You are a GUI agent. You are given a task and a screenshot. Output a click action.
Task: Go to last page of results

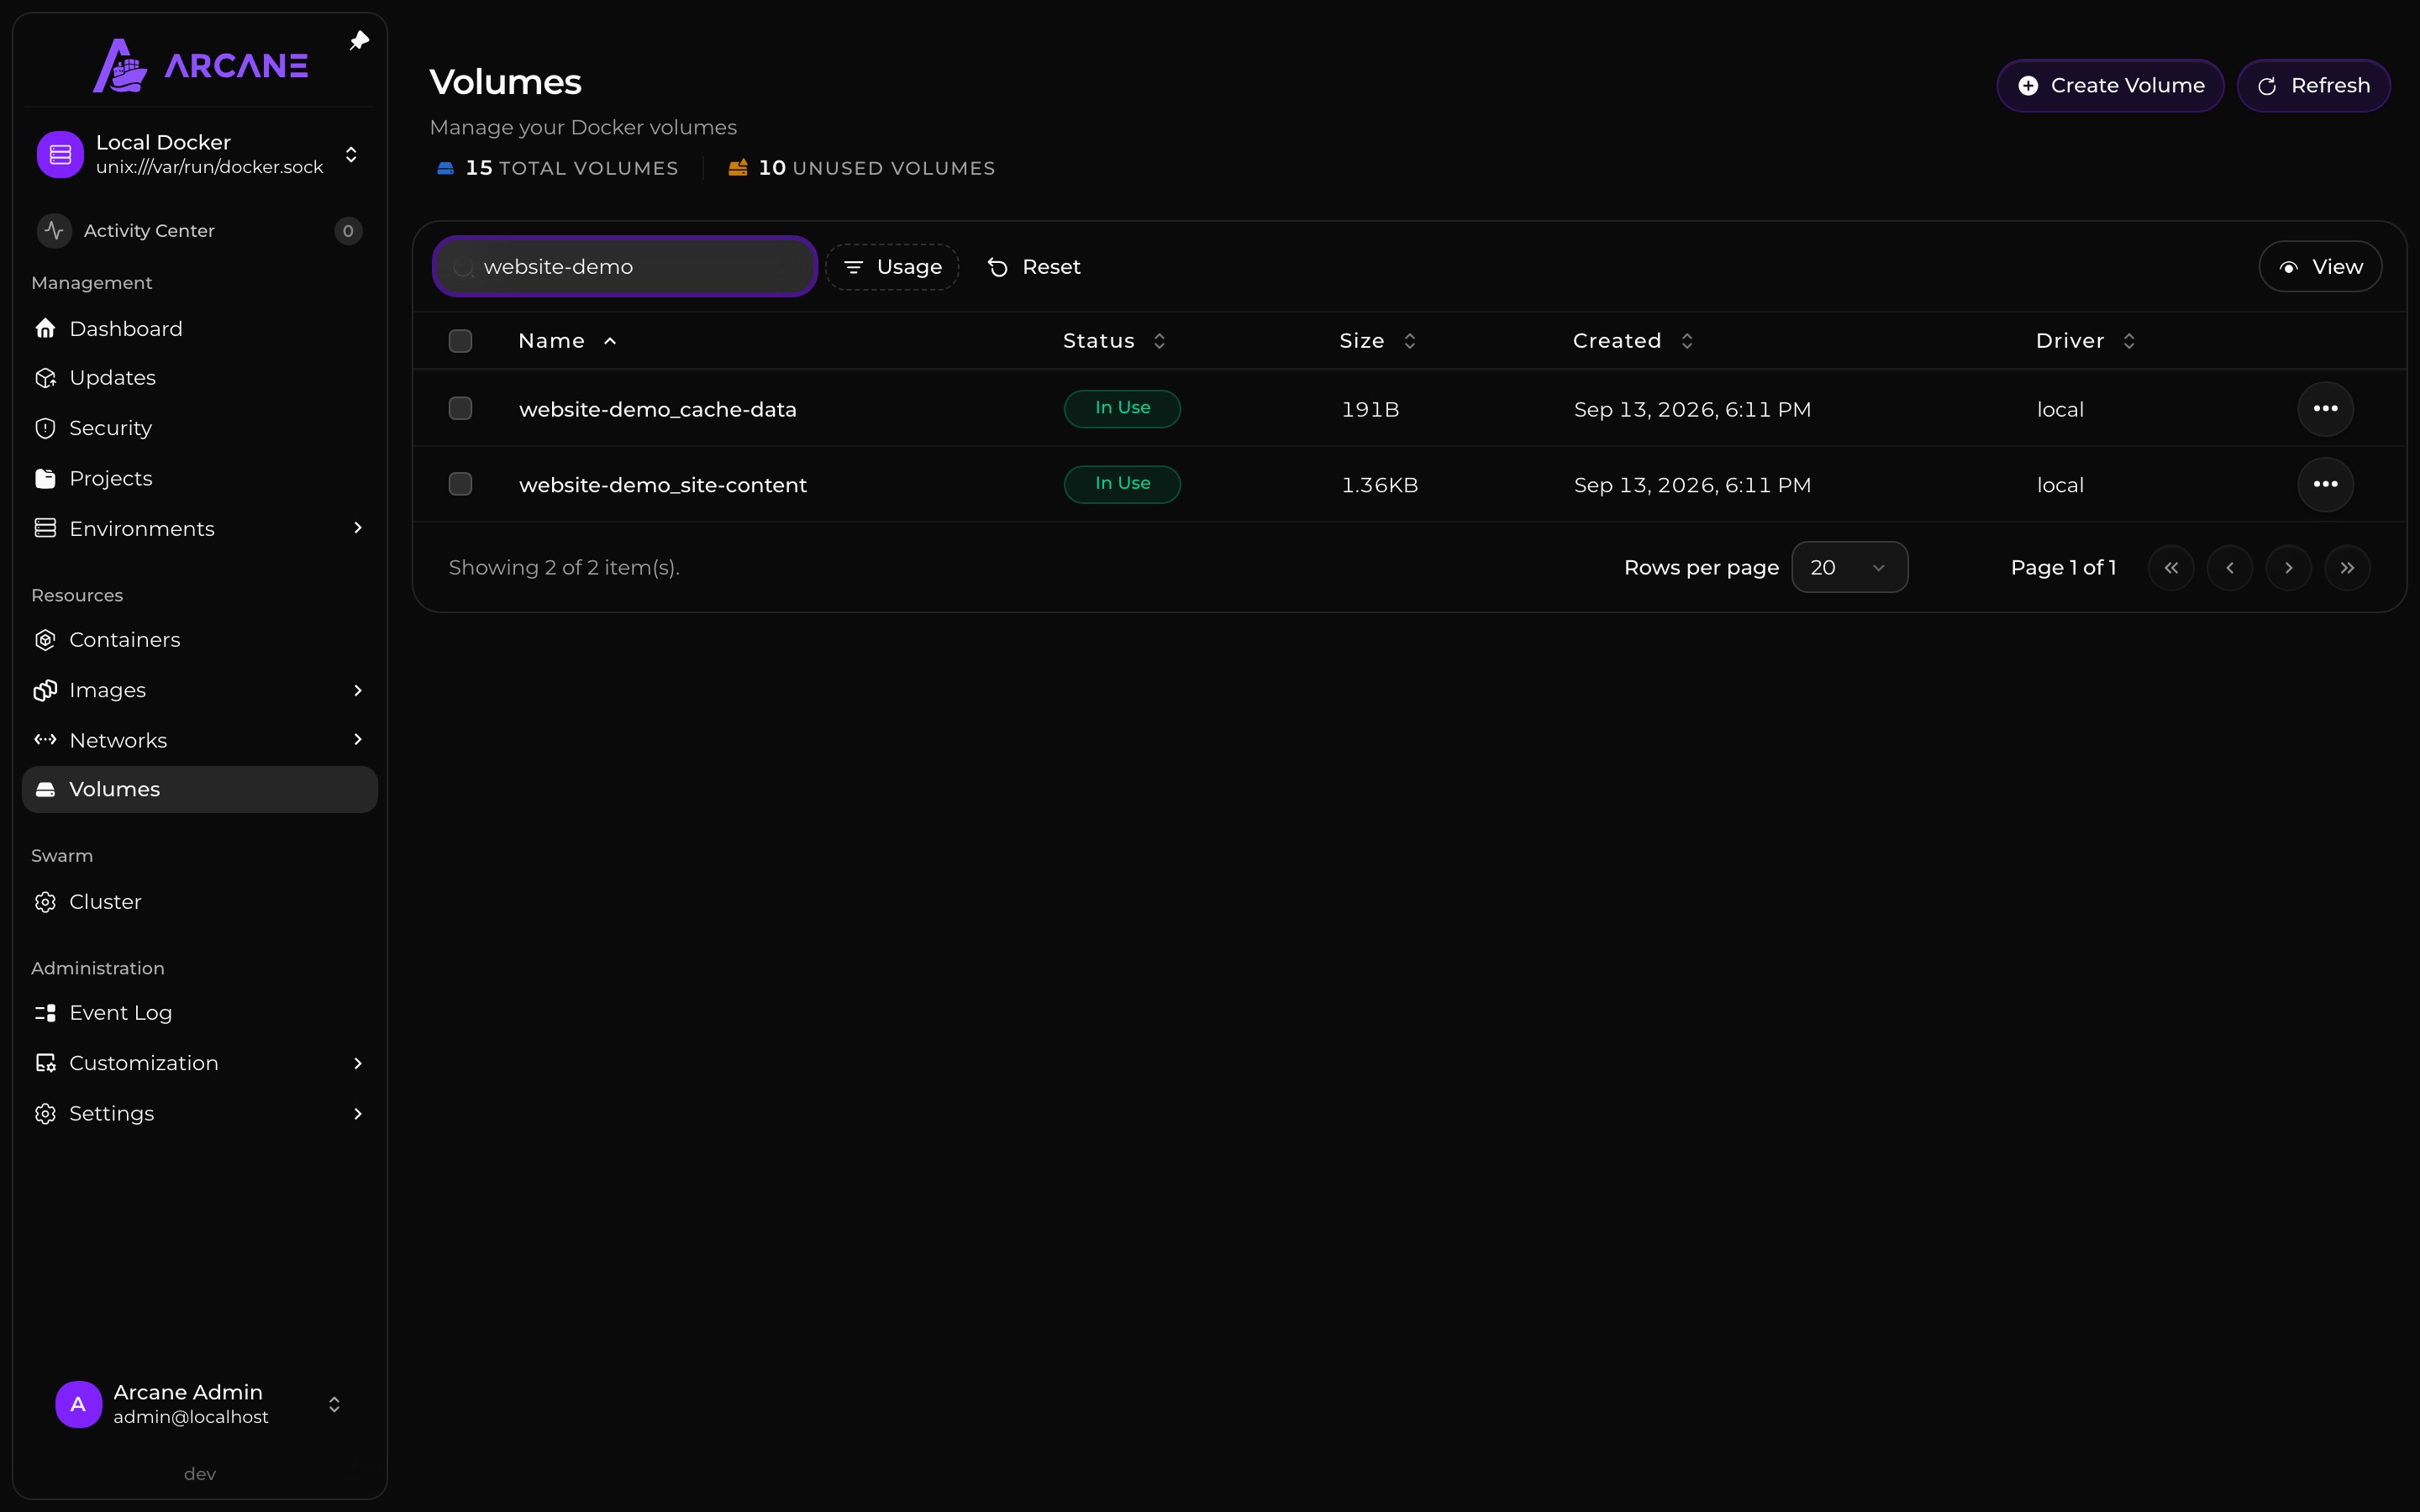click(x=2348, y=568)
